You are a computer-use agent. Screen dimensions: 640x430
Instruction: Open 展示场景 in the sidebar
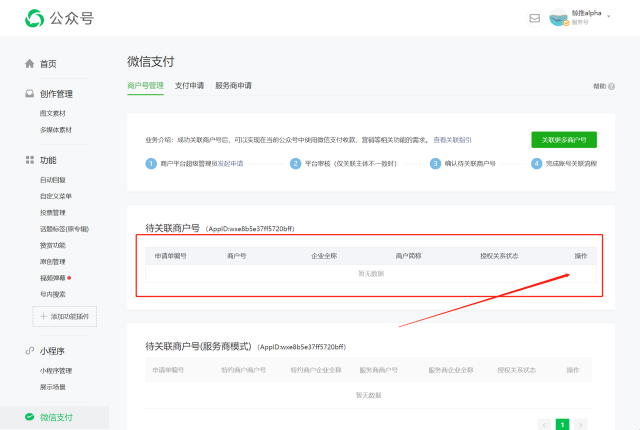click(53, 387)
